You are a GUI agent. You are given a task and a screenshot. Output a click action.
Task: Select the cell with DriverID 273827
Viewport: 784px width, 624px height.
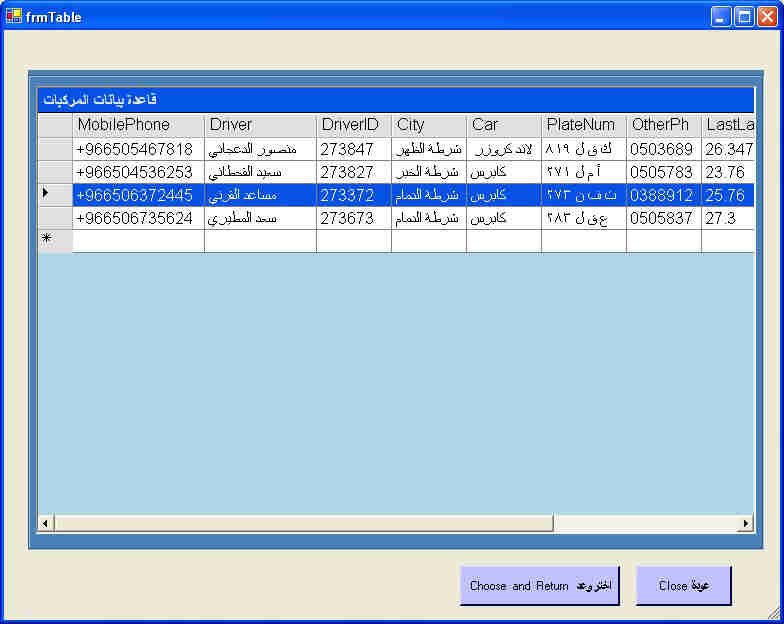pos(353,172)
